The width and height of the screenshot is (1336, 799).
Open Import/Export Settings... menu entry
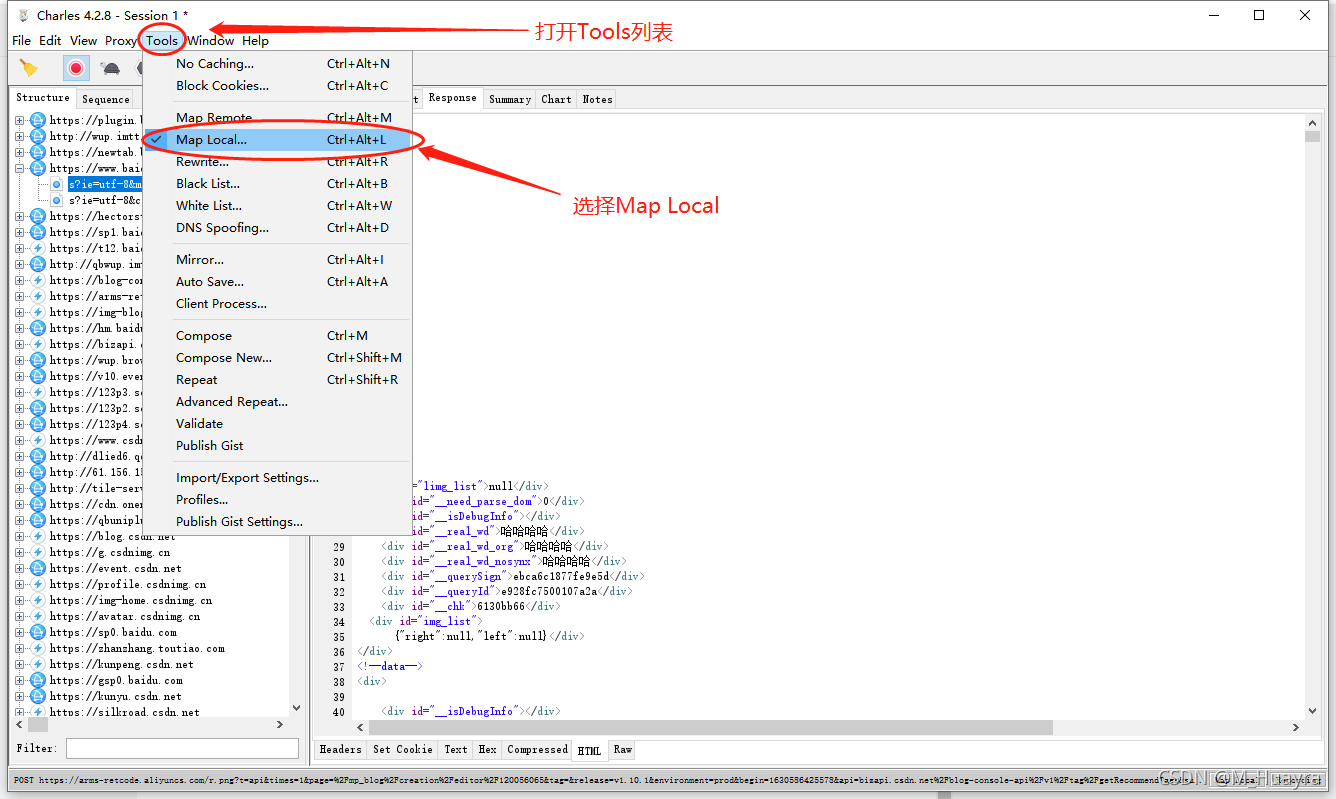tap(277, 478)
